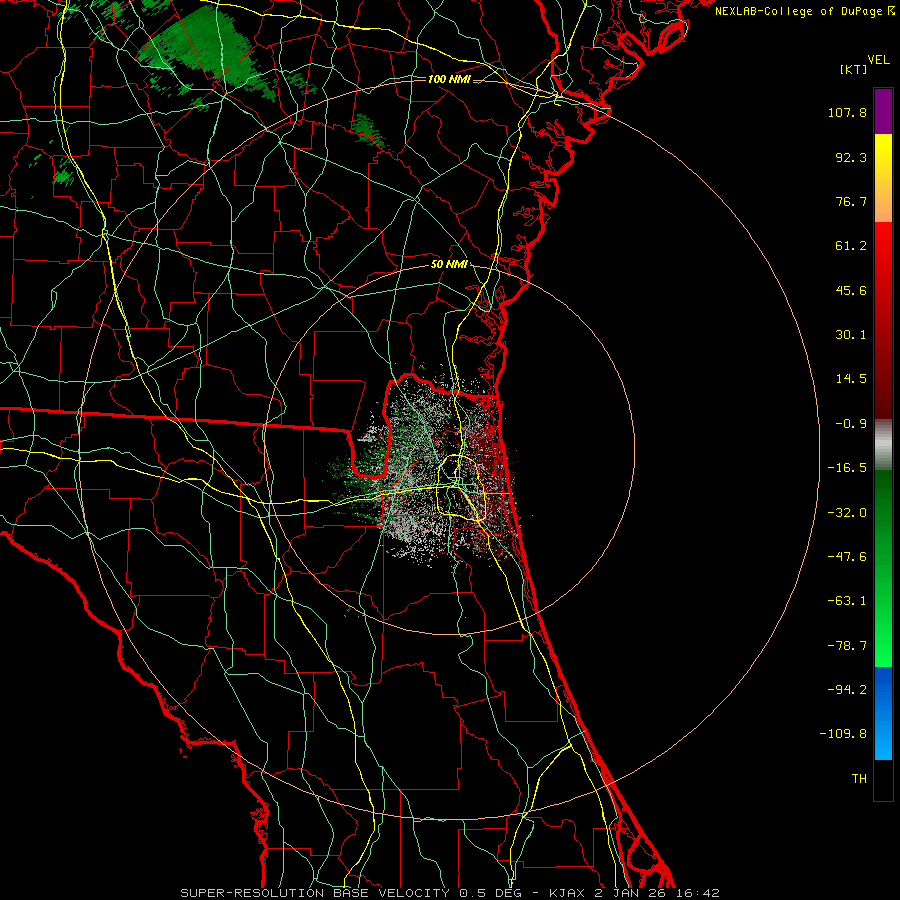The height and width of the screenshot is (900, 900).
Task: Click the -63.1 legend value
Action: pos(847,601)
